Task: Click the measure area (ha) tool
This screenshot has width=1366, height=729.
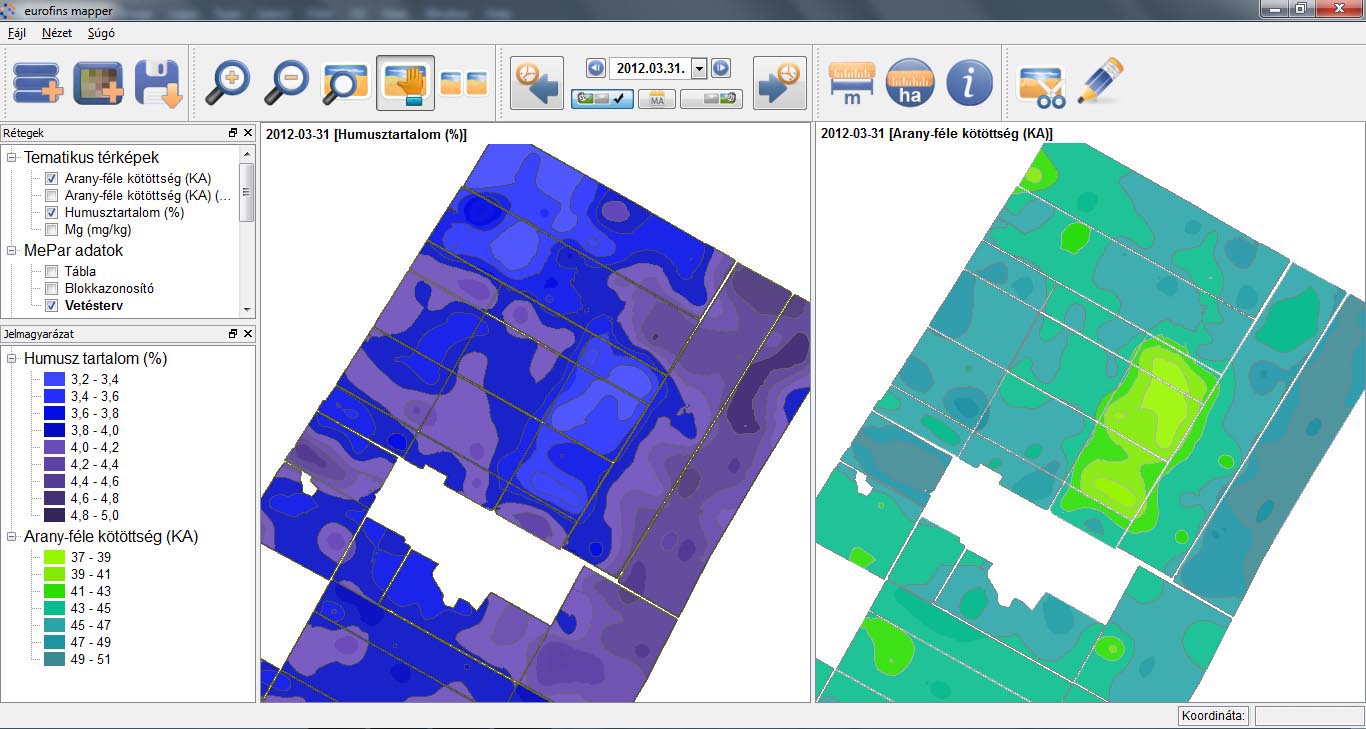Action: [x=910, y=83]
